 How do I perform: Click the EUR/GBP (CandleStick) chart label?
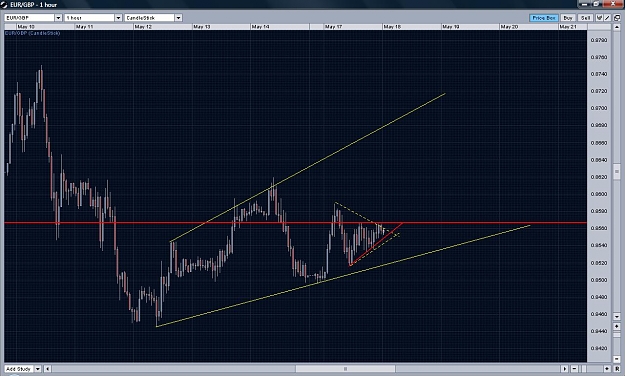32,33
